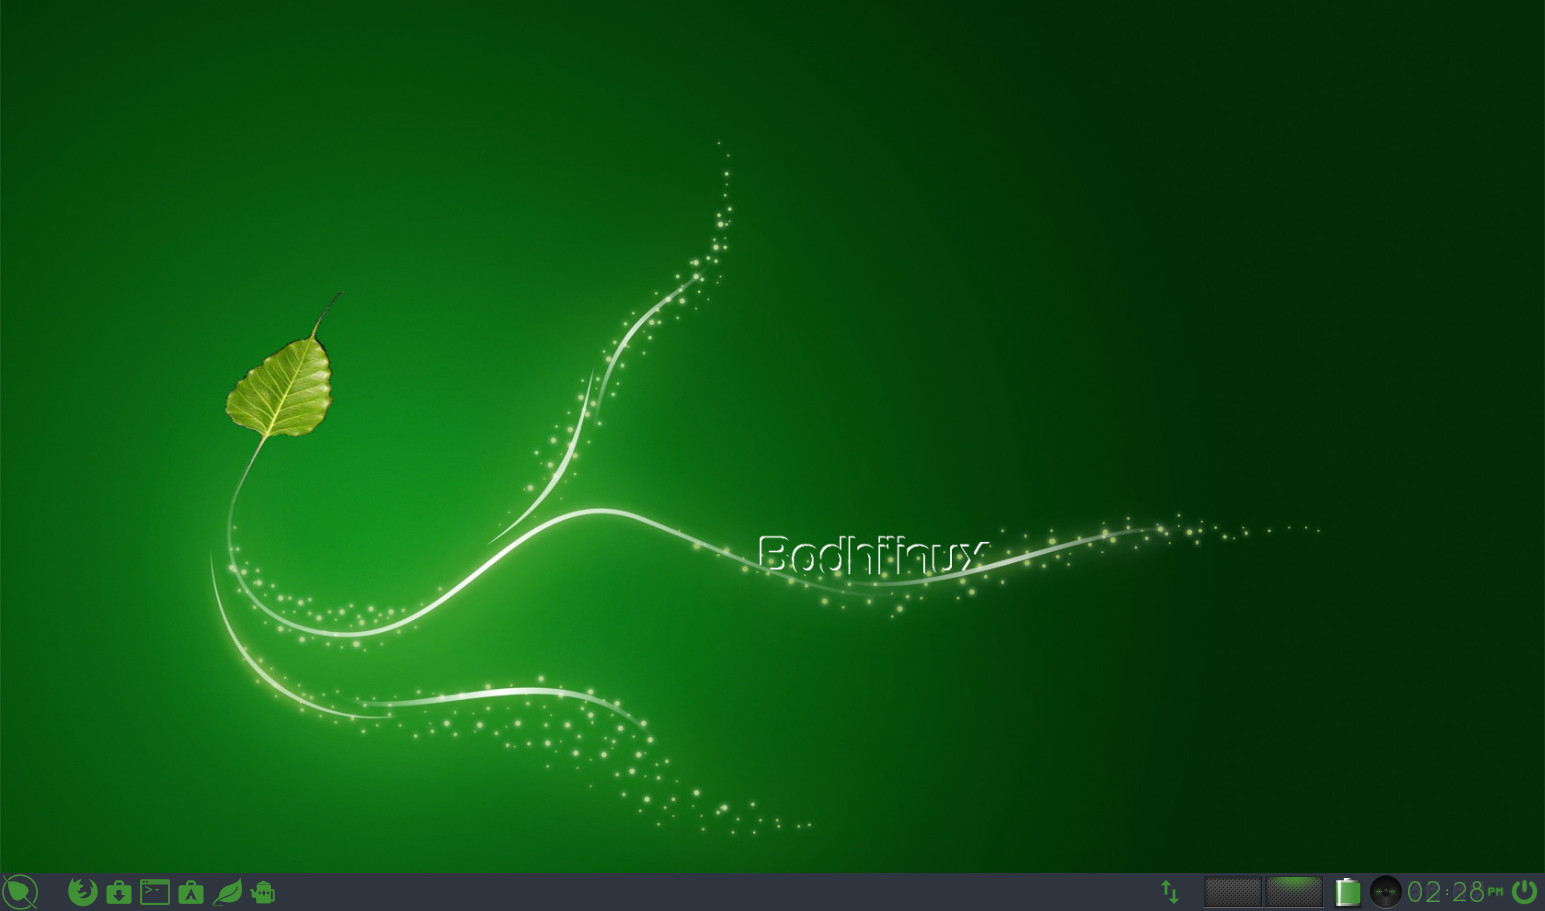Click the network up-down arrows indicator
The image size is (1545, 911).
tap(1169, 891)
